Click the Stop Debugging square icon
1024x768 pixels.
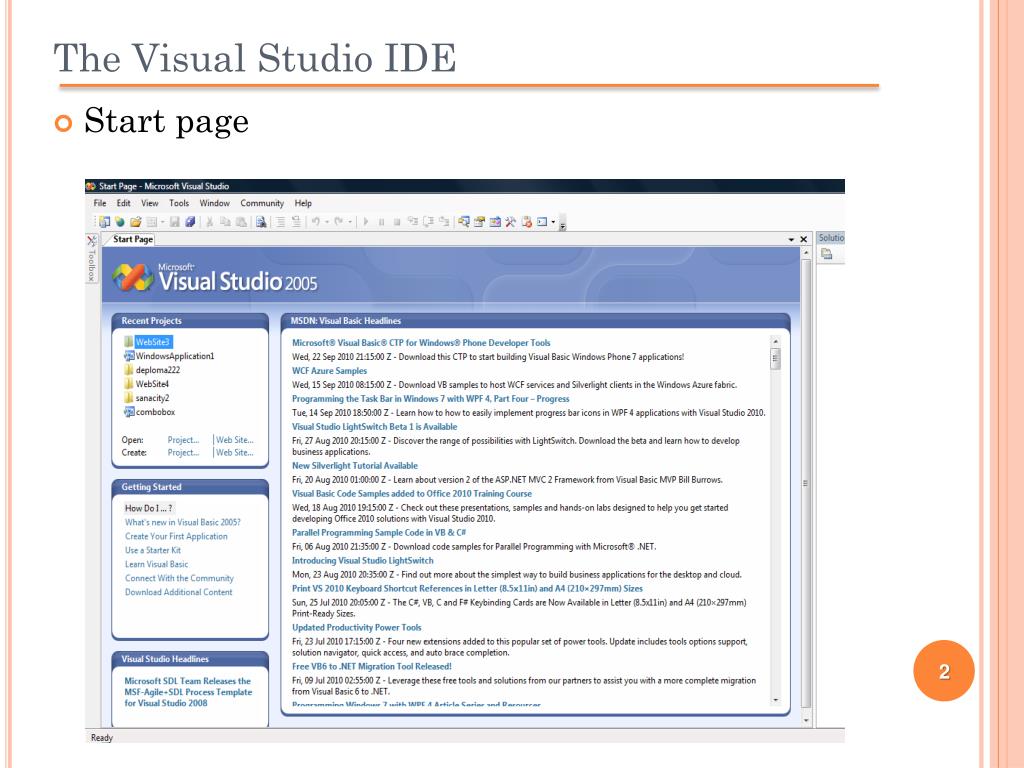coord(396,222)
